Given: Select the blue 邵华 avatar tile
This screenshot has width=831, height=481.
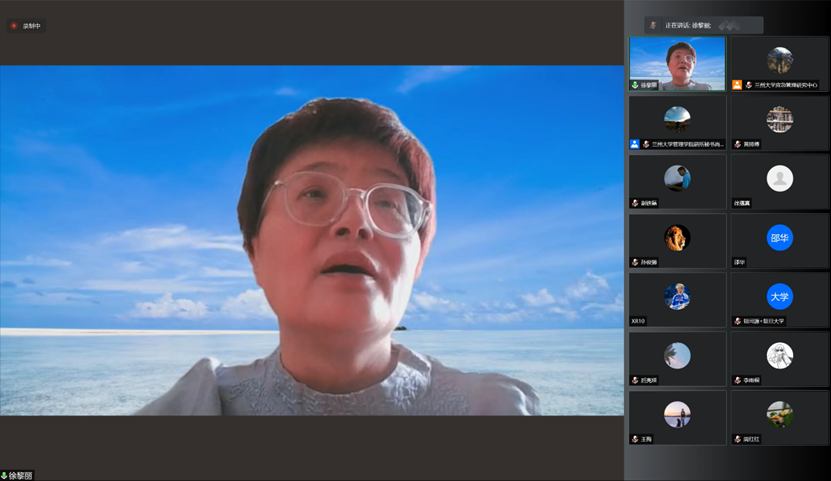Looking at the screenshot, I should (x=779, y=237).
